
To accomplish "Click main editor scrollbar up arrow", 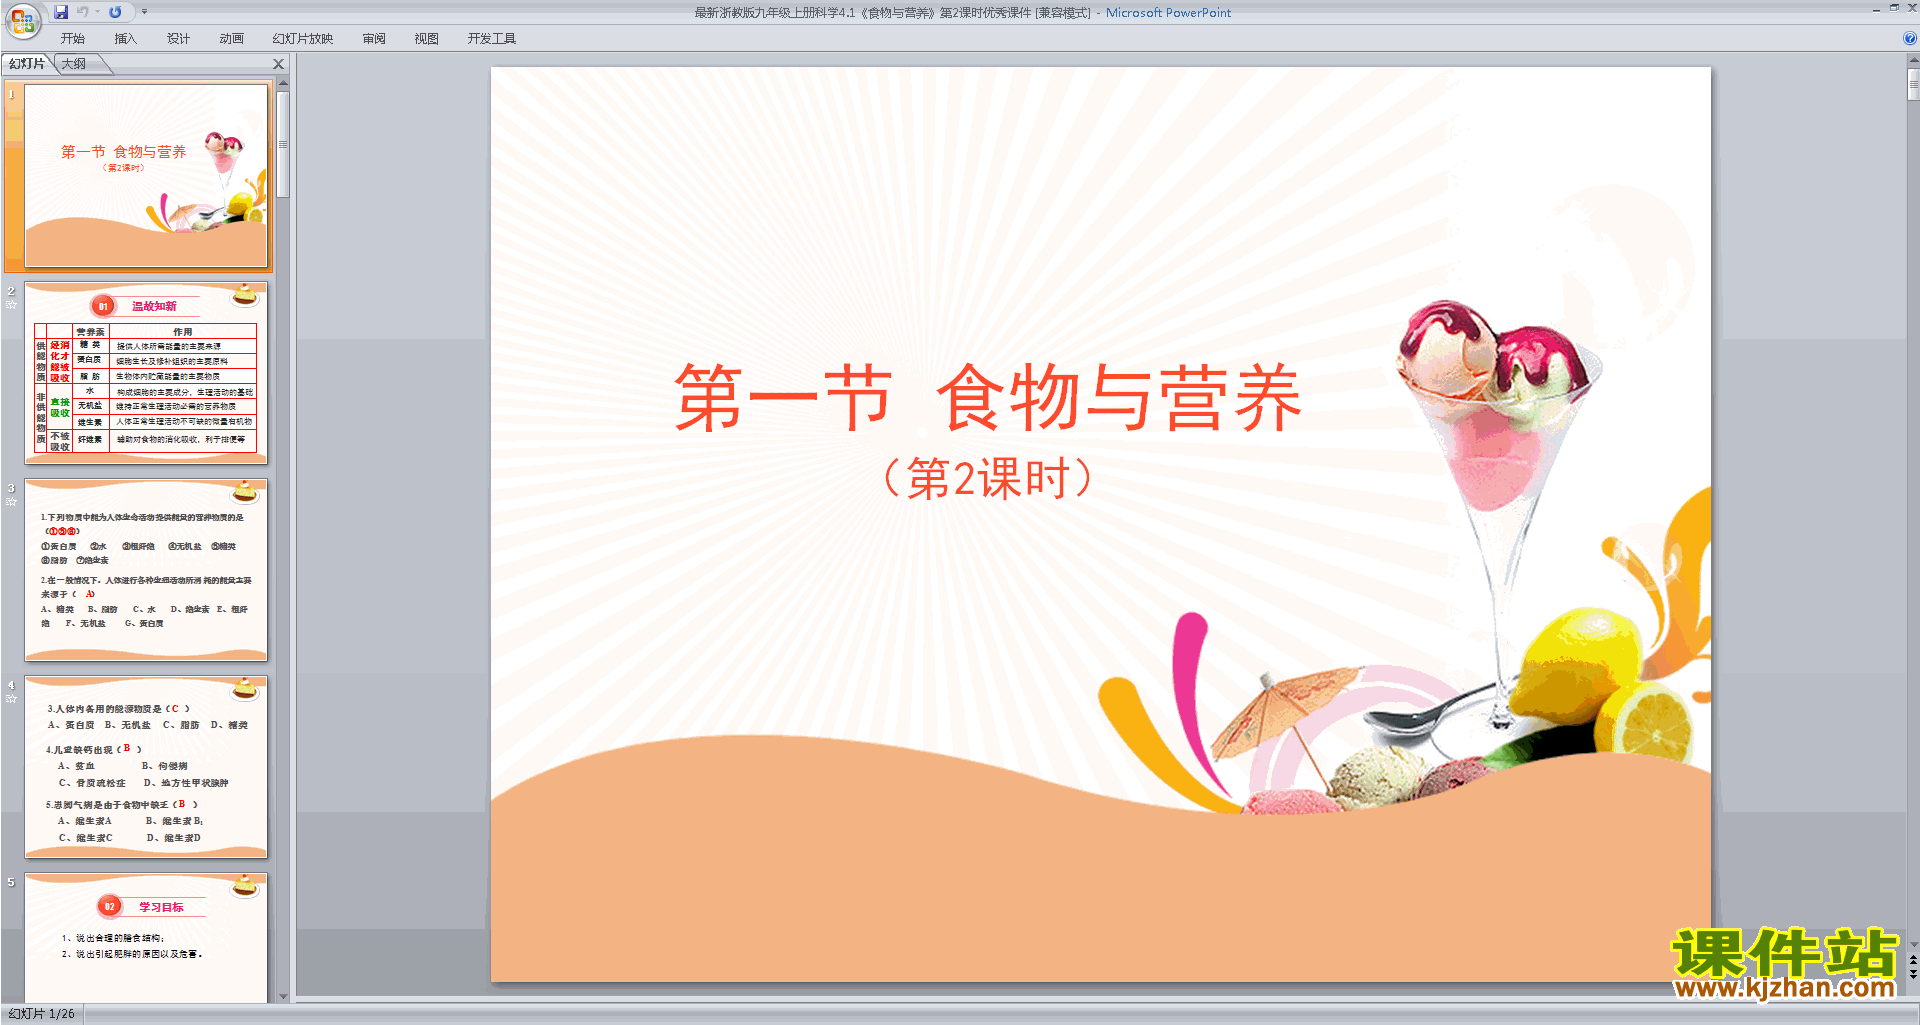I will click(1913, 61).
